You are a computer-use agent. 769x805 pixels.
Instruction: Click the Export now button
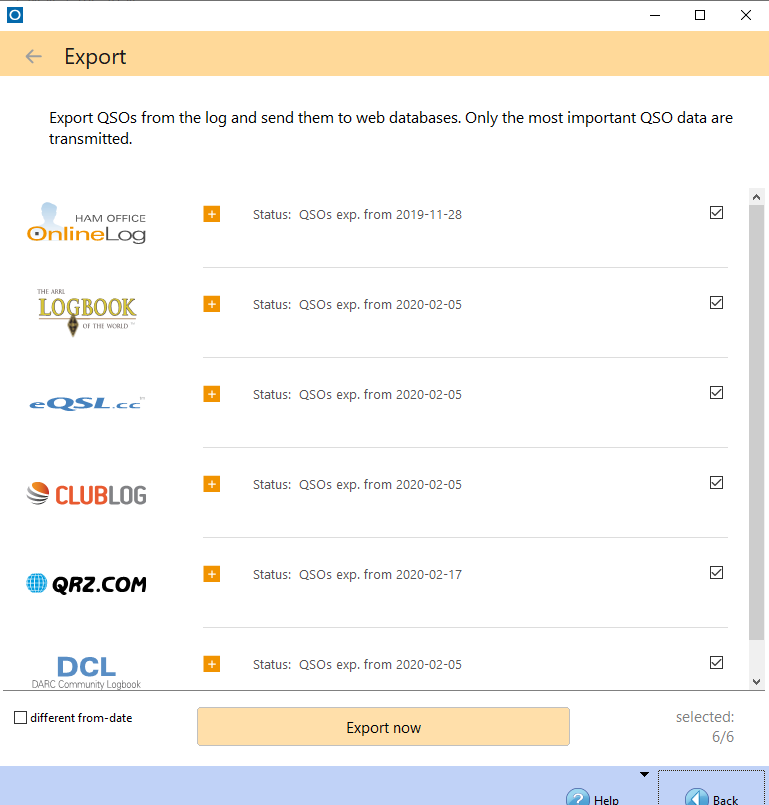(383, 726)
